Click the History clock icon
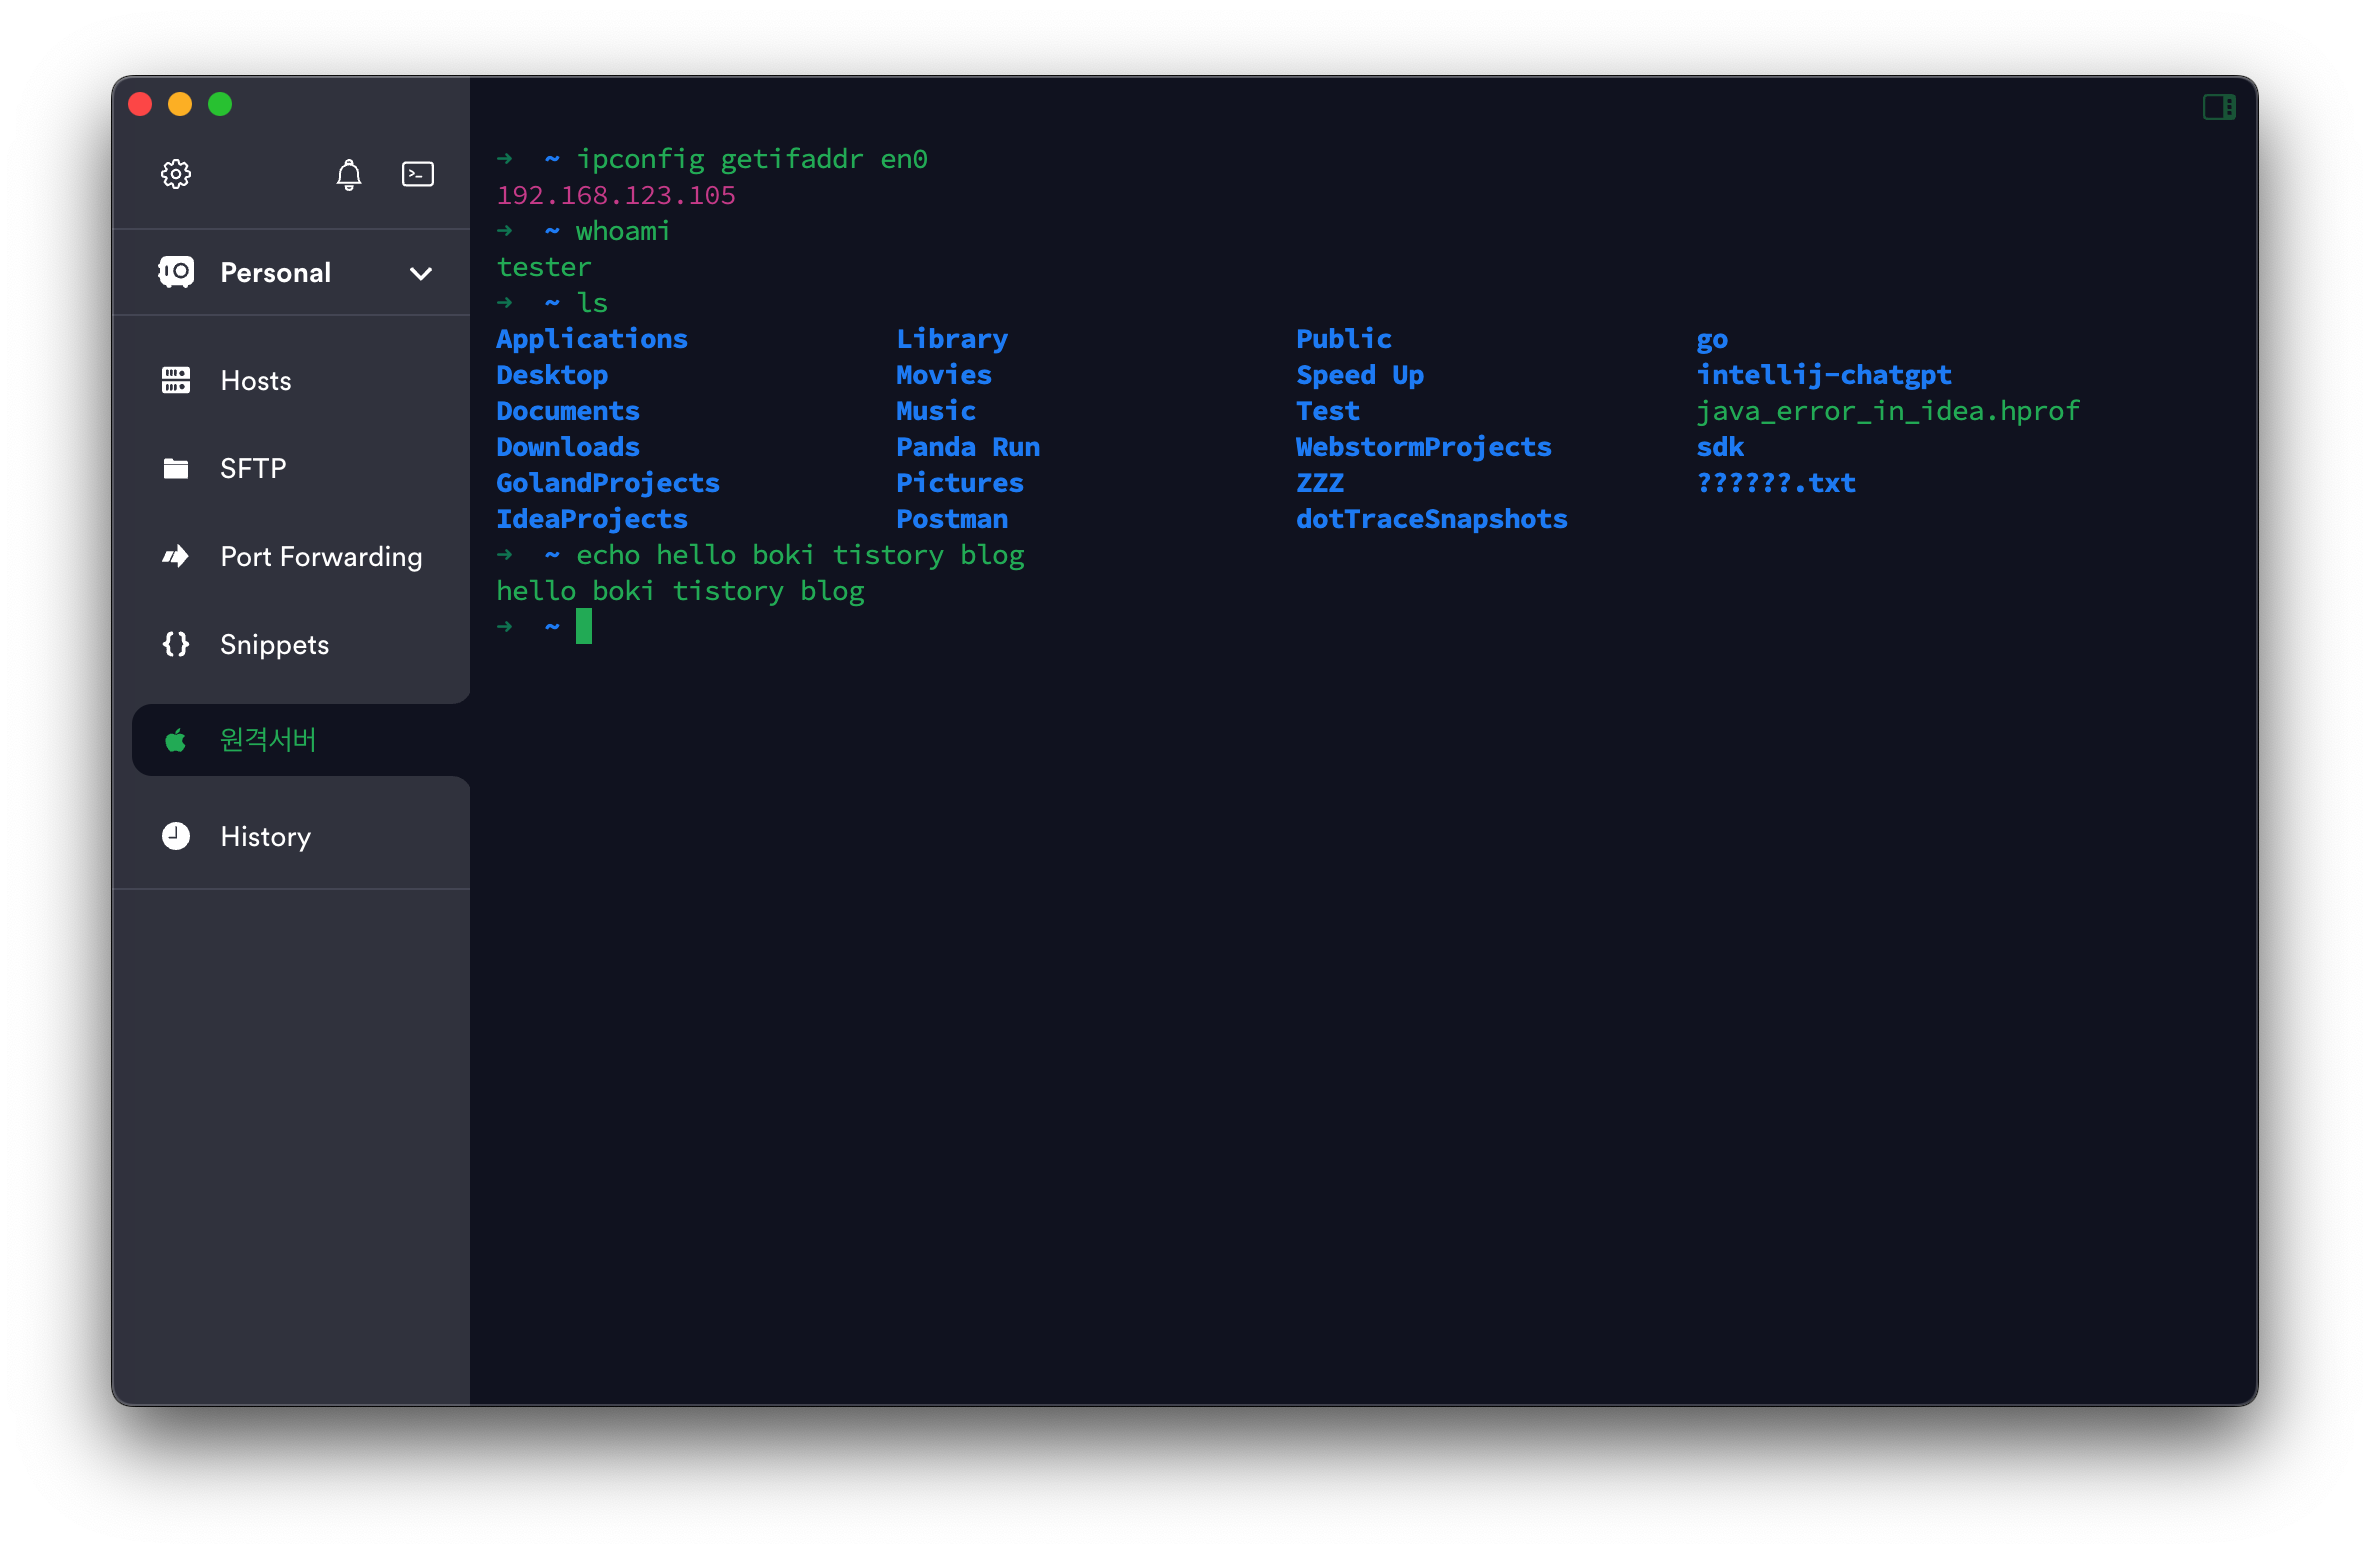 click(176, 836)
